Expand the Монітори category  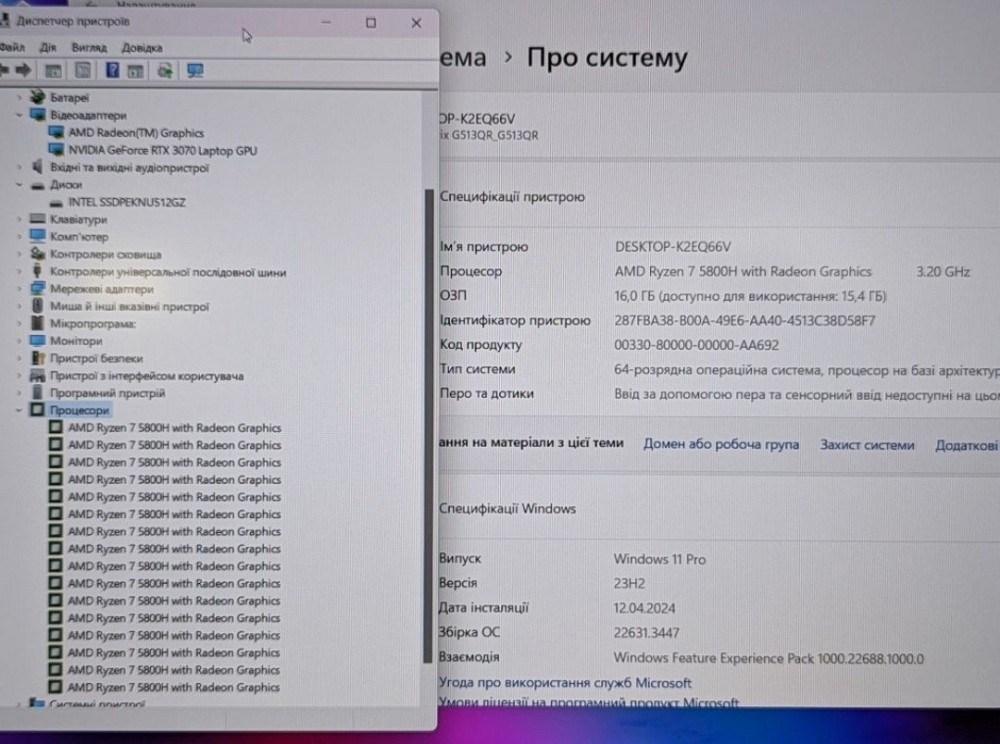tap(20, 341)
